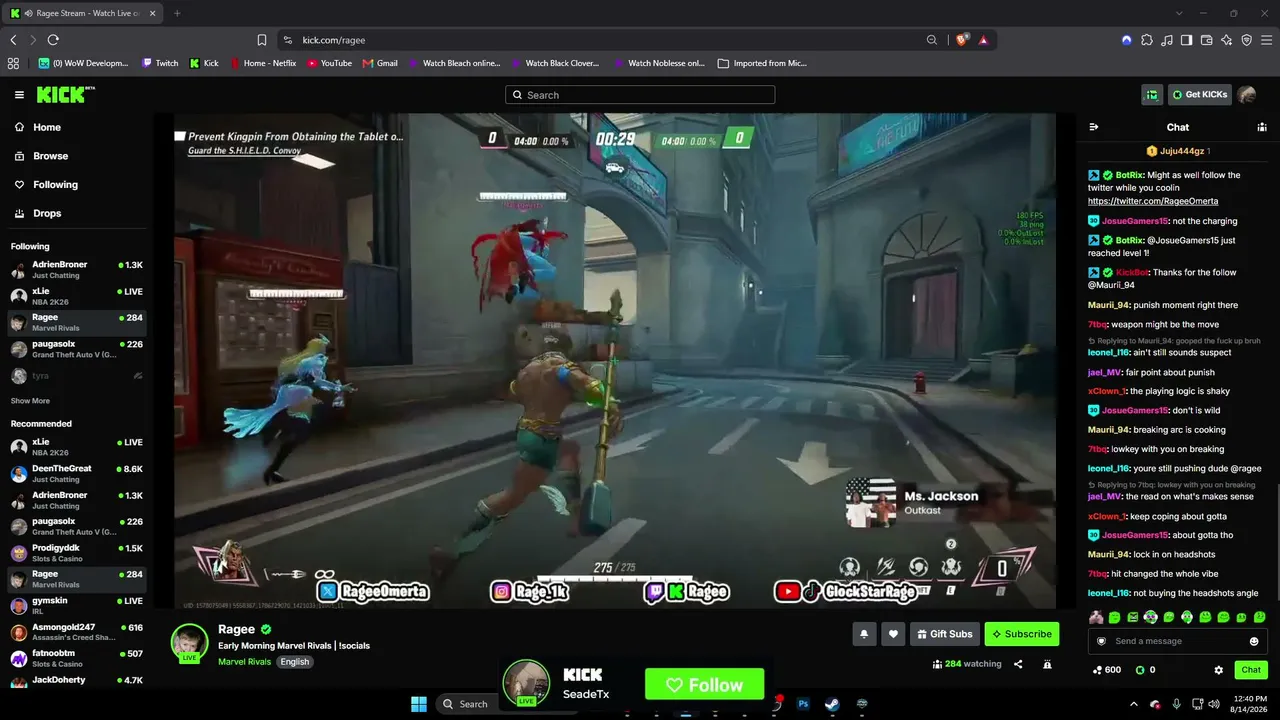Open the Marvel Rivals category link
The image size is (1280, 720).
coord(244,662)
